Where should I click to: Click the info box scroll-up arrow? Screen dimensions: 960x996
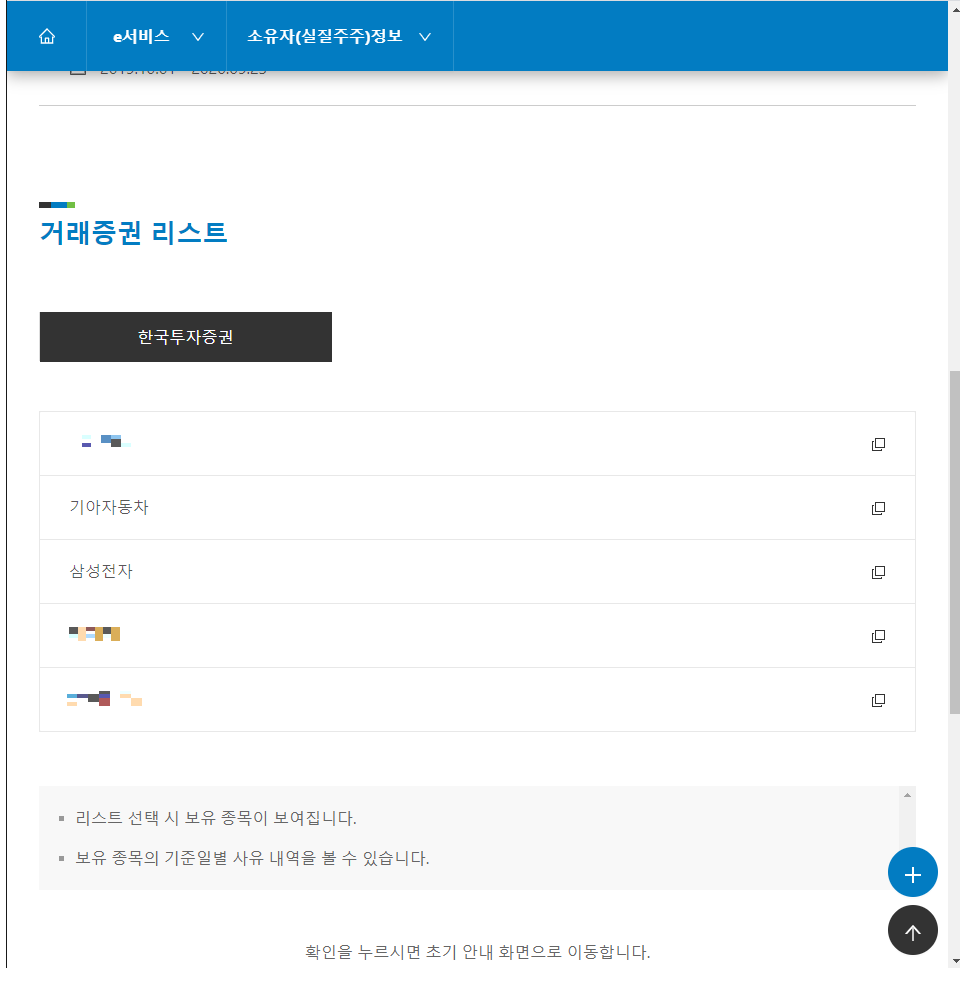point(907,795)
